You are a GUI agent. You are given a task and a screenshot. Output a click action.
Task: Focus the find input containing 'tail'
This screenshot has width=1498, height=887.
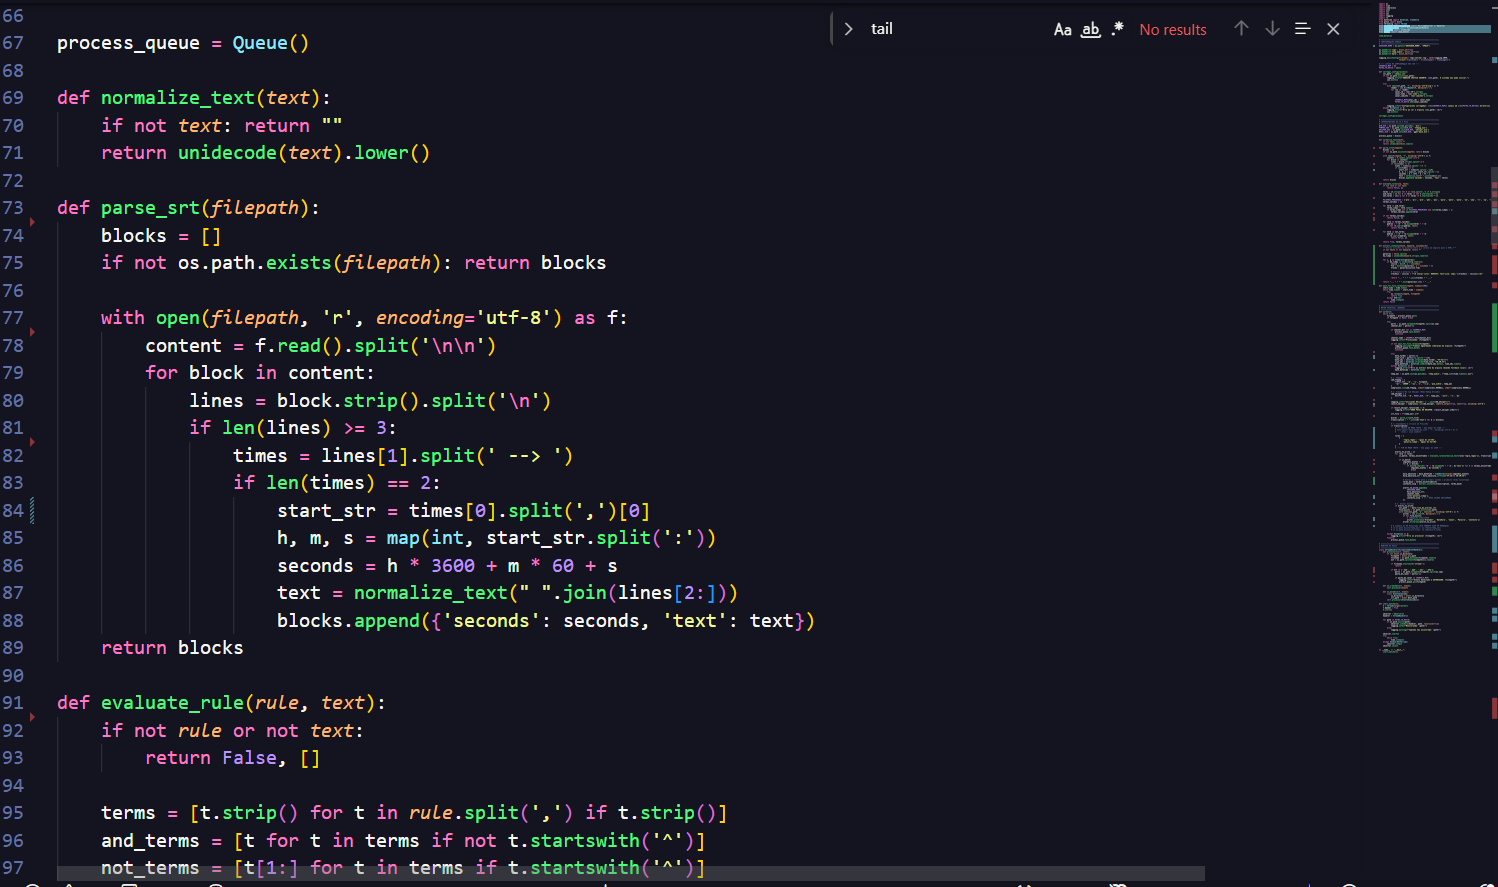point(955,29)
